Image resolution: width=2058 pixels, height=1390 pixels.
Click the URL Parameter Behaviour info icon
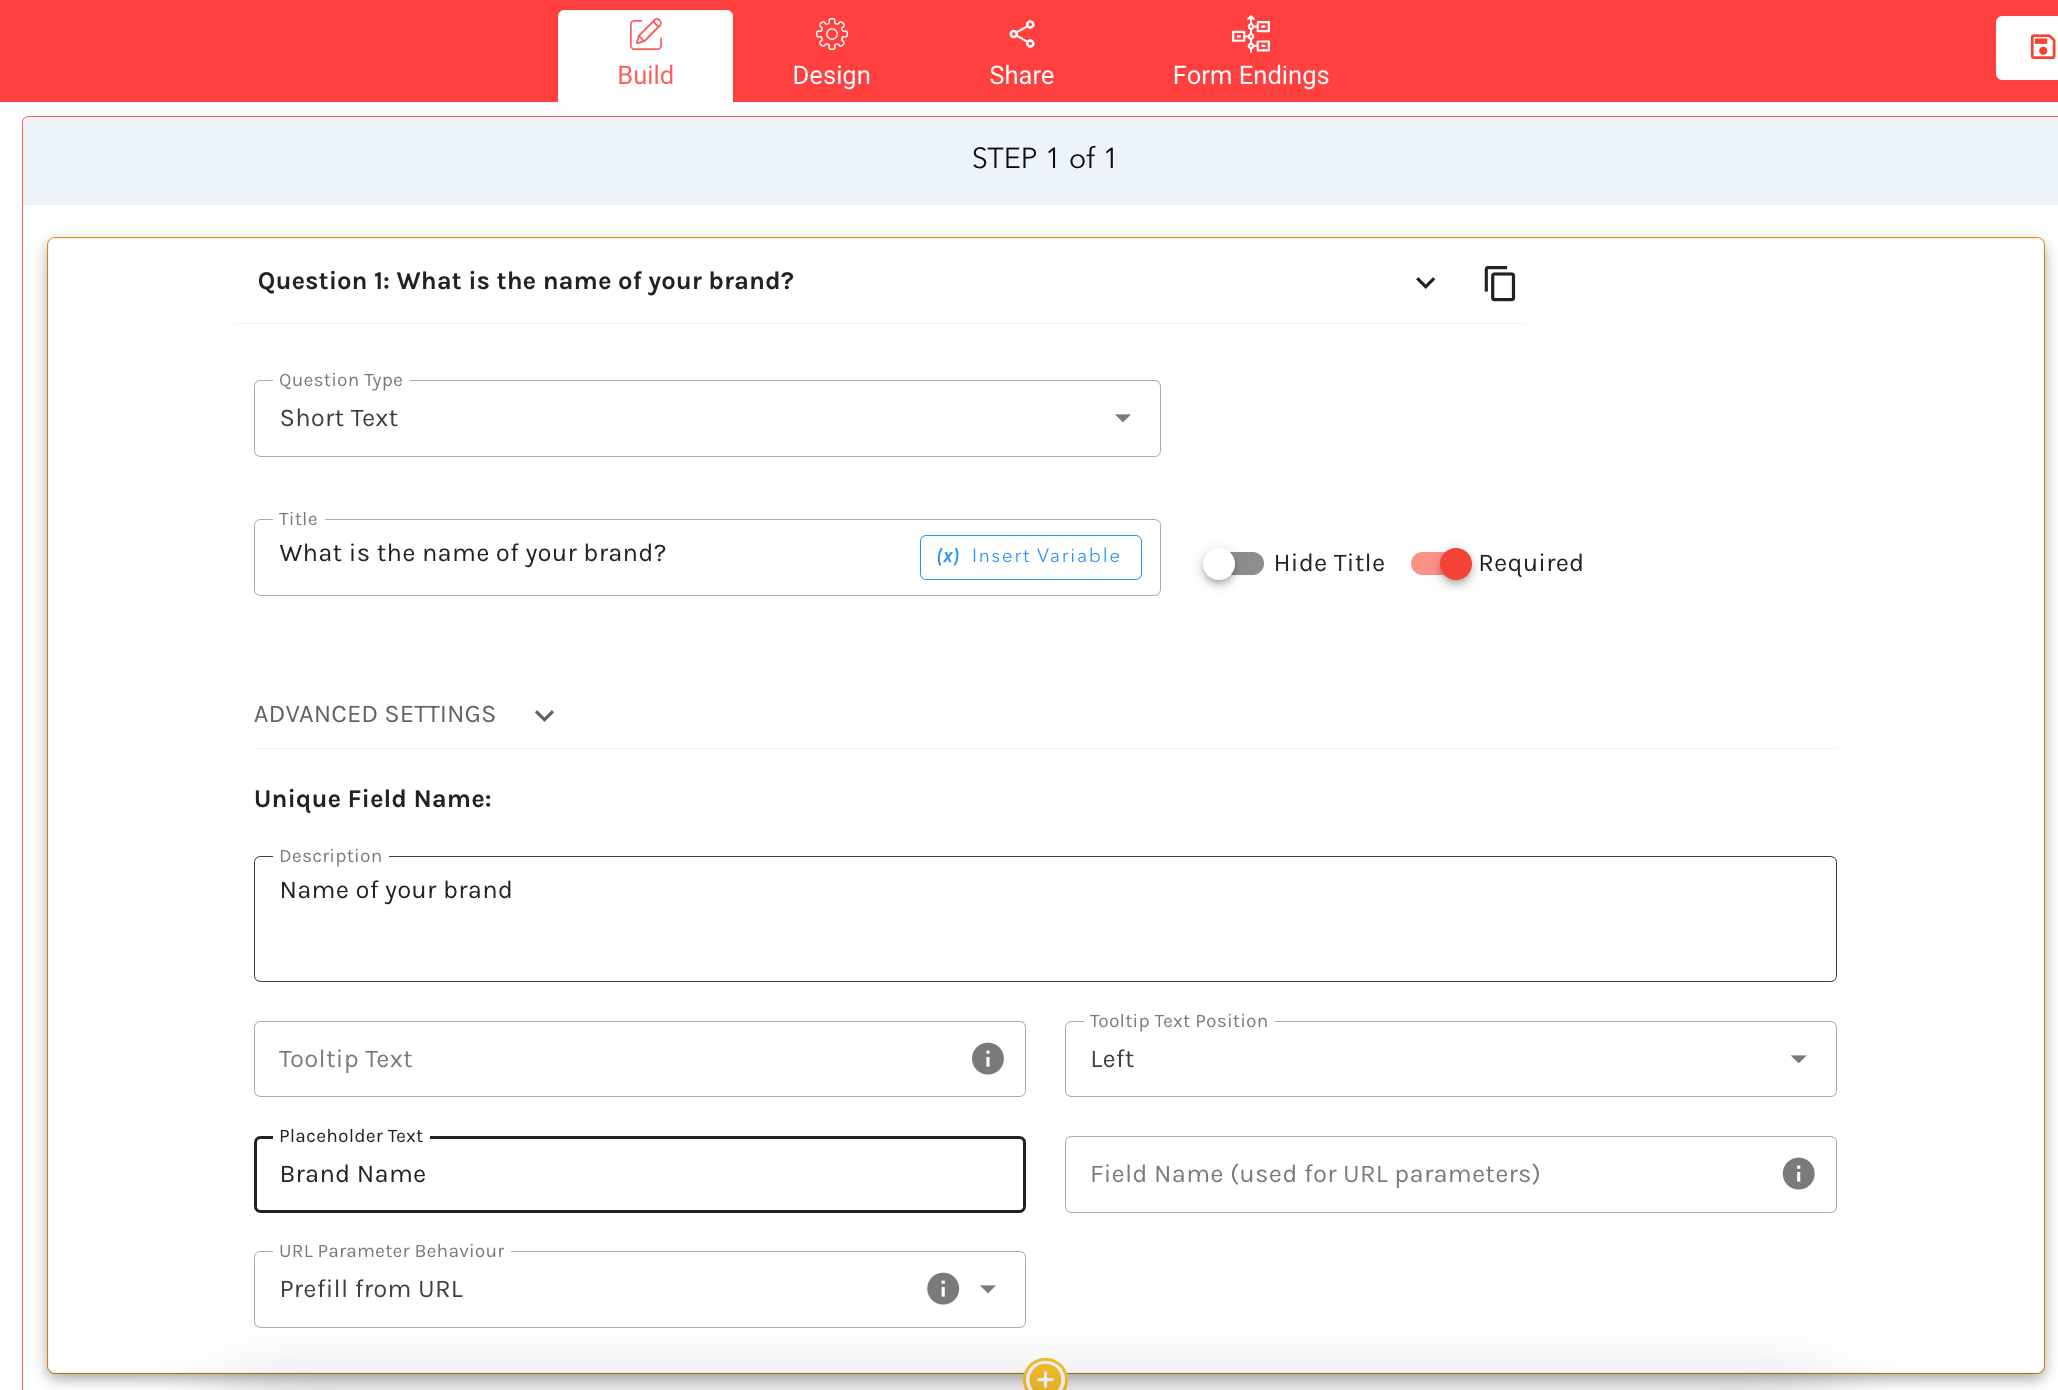(942, 1289)
